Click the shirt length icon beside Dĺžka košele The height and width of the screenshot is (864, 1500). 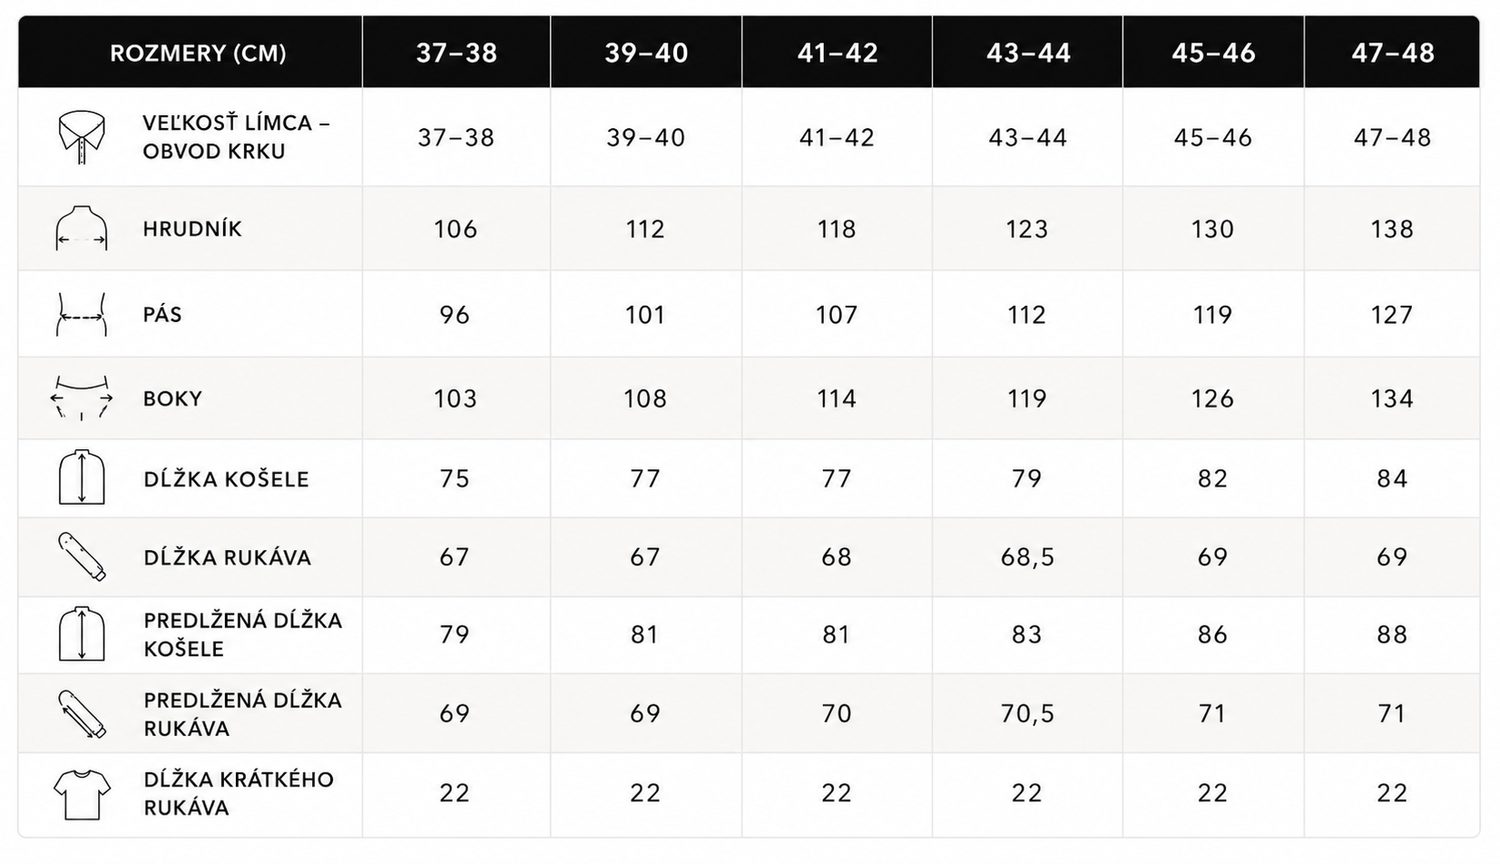[82, 478]
